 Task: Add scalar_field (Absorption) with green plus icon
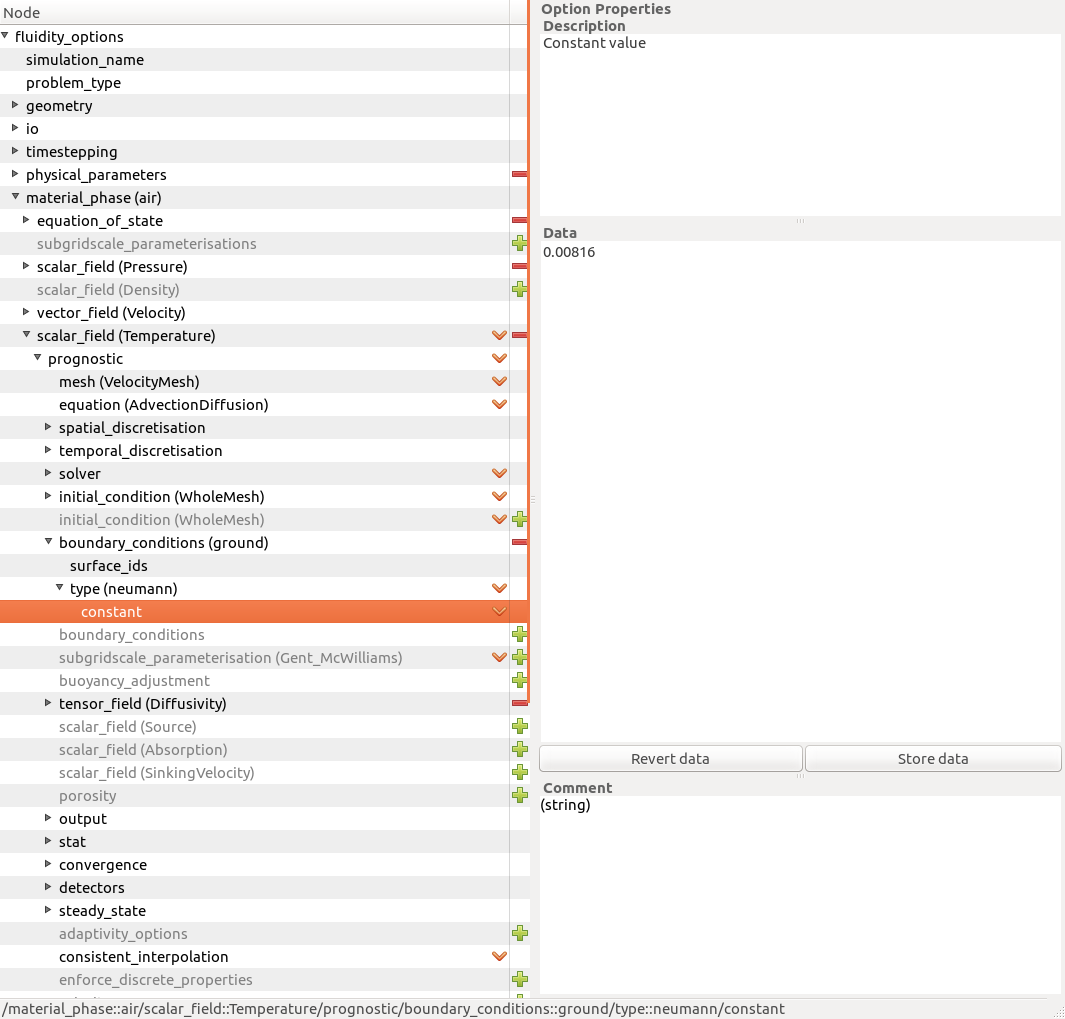click(520, 749)
